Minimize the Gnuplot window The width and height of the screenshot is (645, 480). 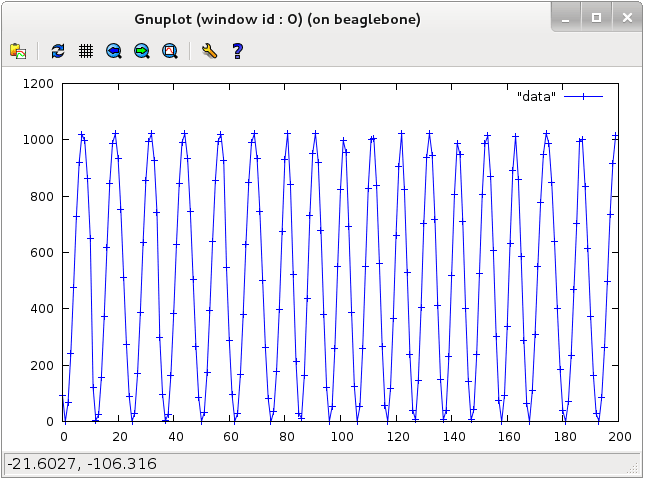pyautogui.click(x=566, y=17)
